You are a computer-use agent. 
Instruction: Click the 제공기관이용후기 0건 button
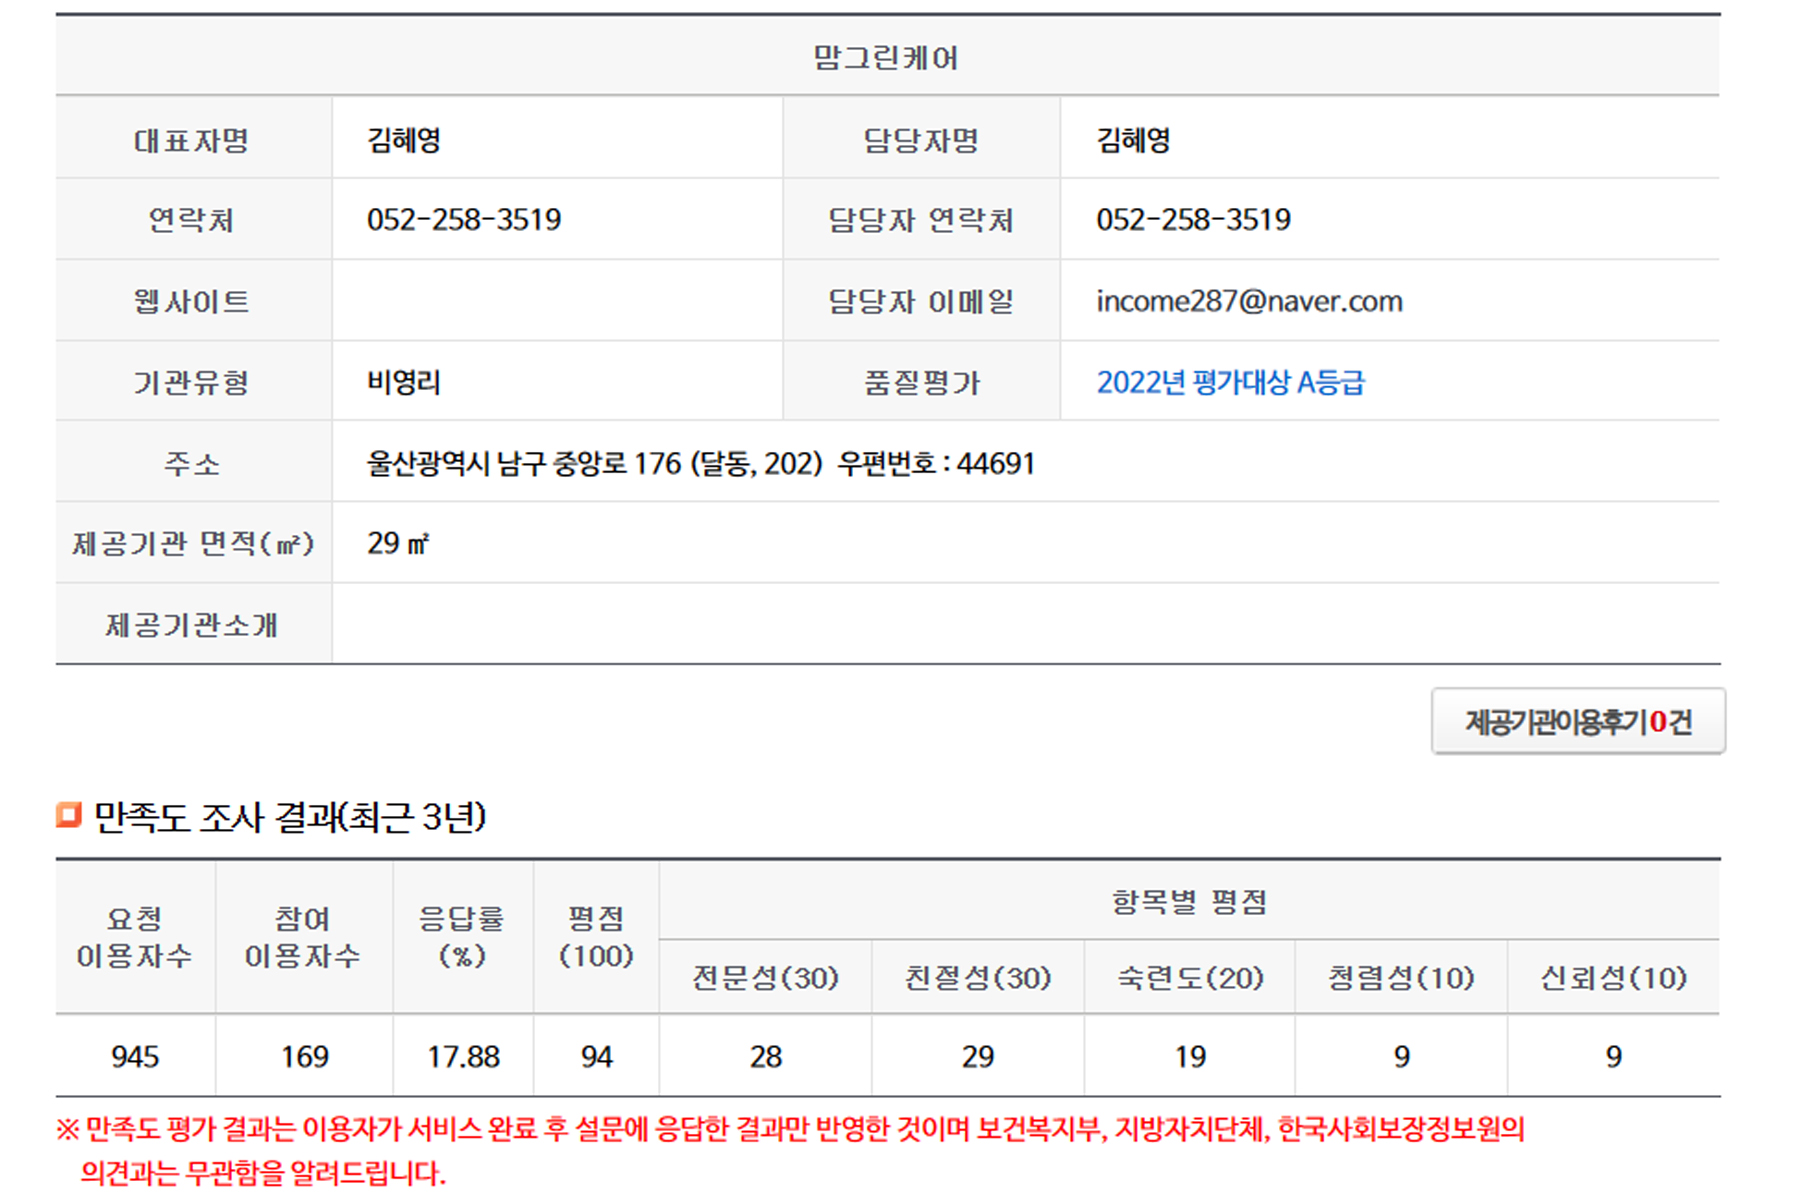1580,722
